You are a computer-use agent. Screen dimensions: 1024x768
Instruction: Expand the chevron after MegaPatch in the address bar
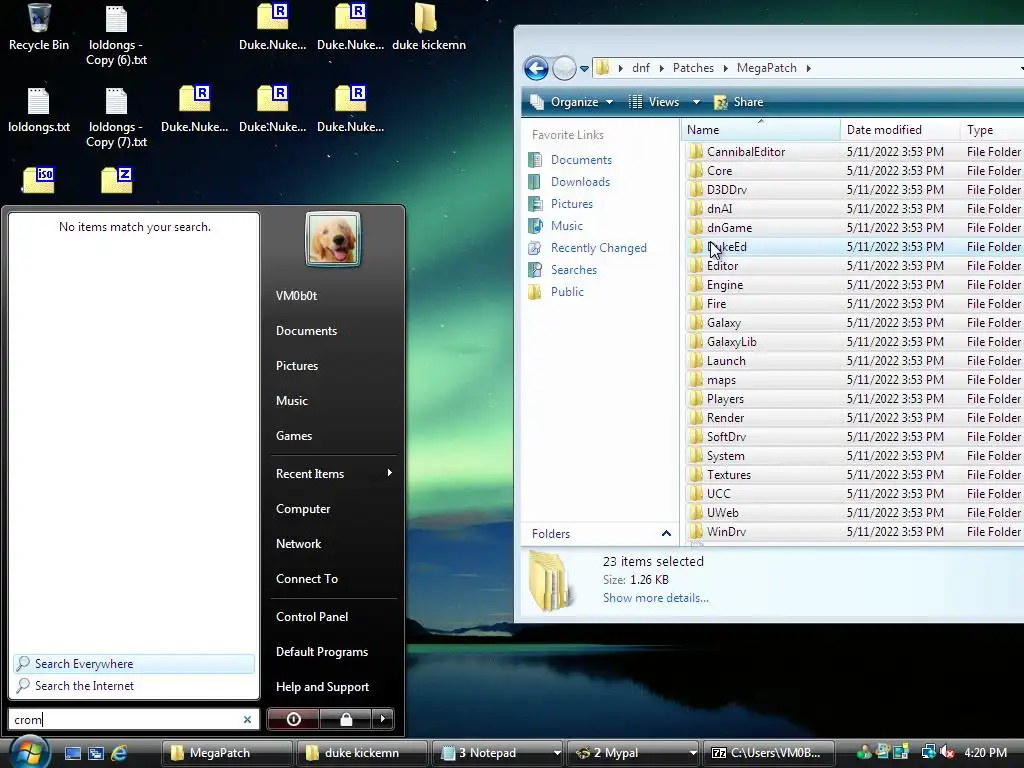pos(808,68)
